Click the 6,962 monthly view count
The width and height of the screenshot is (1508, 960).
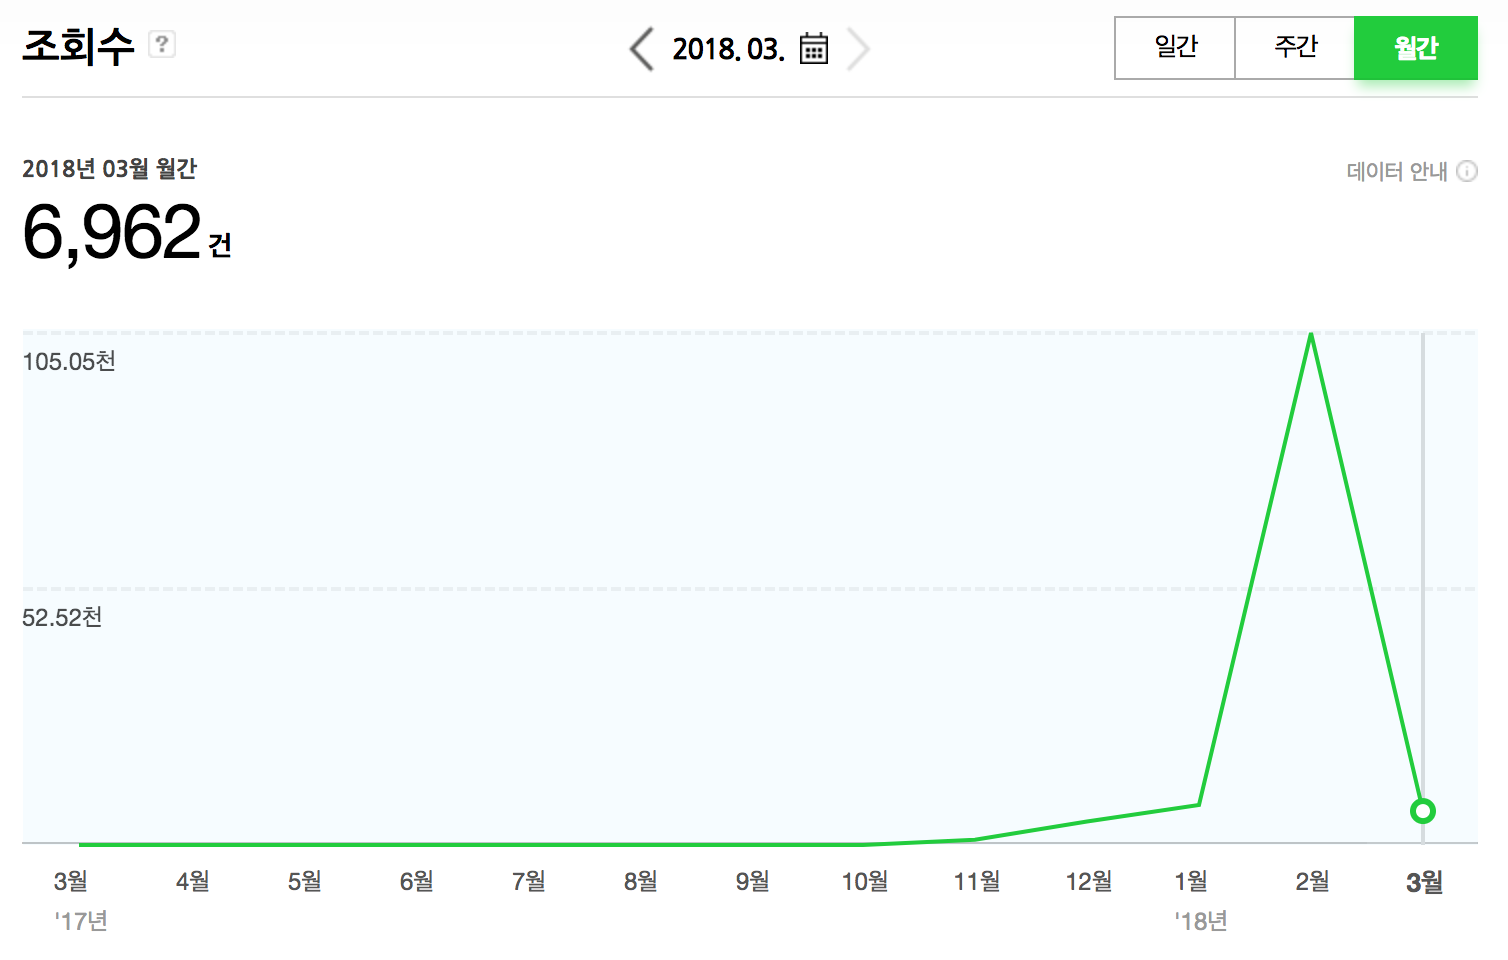point(112,233)
